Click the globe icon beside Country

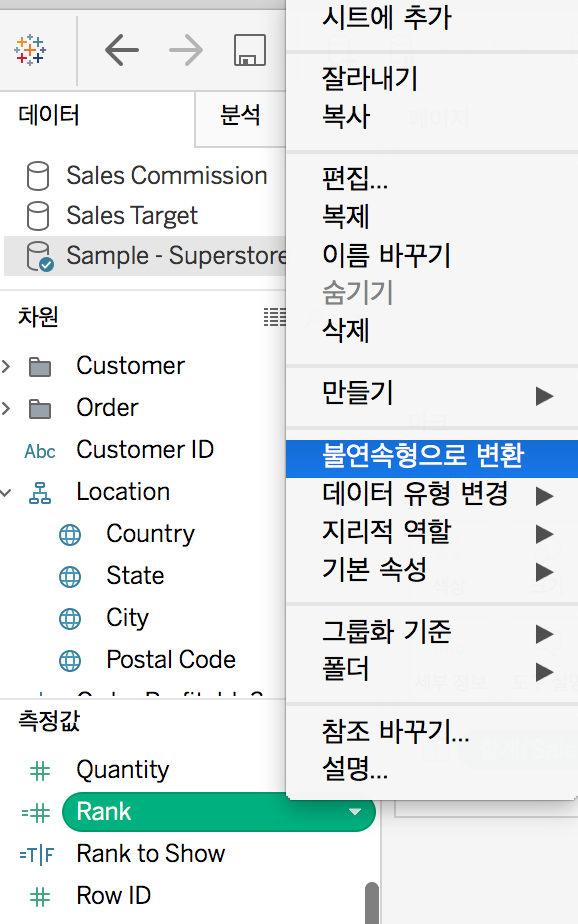pos(70,535)
